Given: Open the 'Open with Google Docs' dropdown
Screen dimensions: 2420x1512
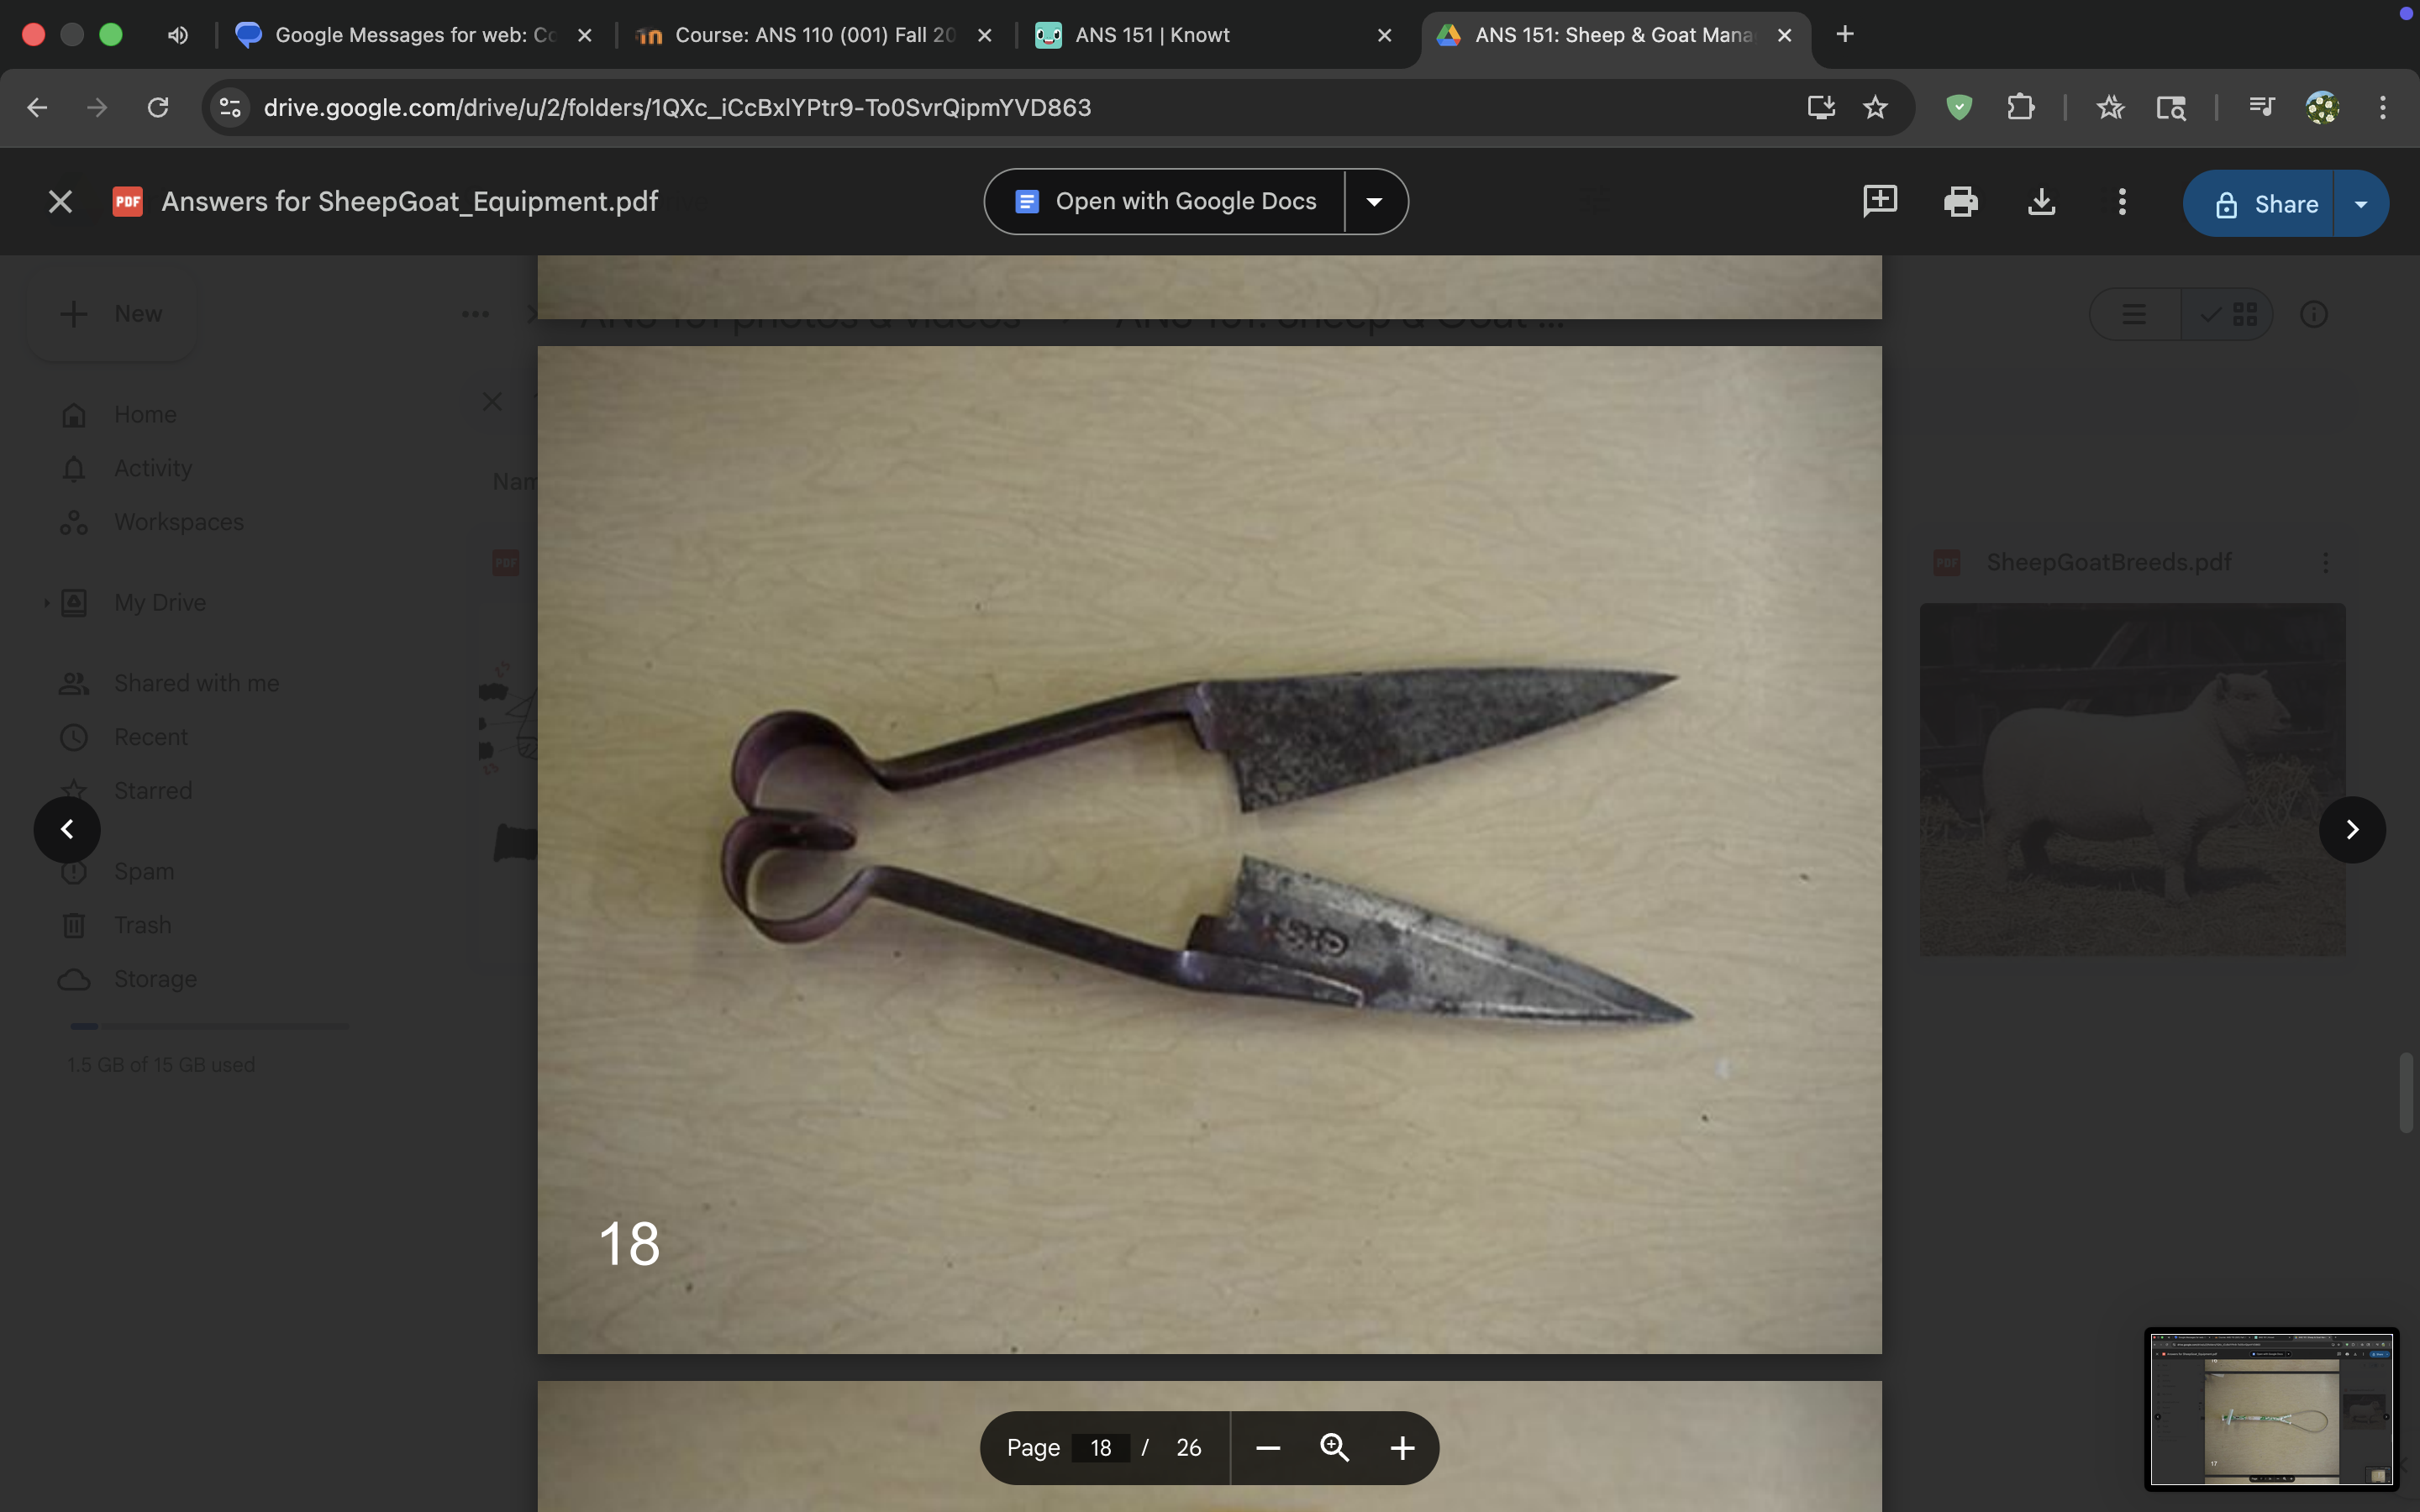Looking at the screenshot, I should click(x=1373, y=201).
